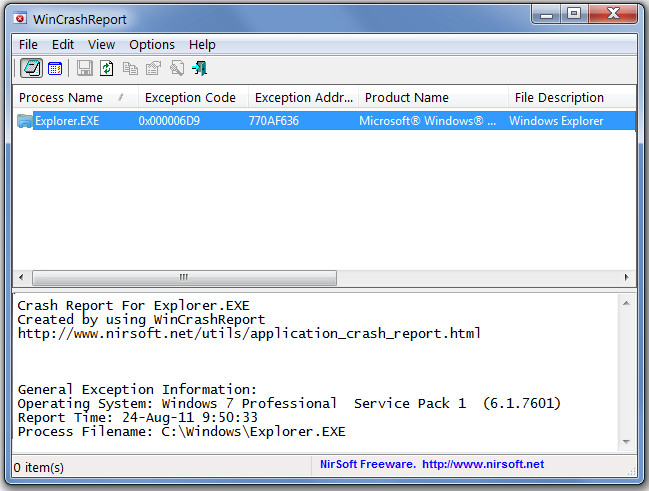Sort by the File Description column header

(572, 98)
